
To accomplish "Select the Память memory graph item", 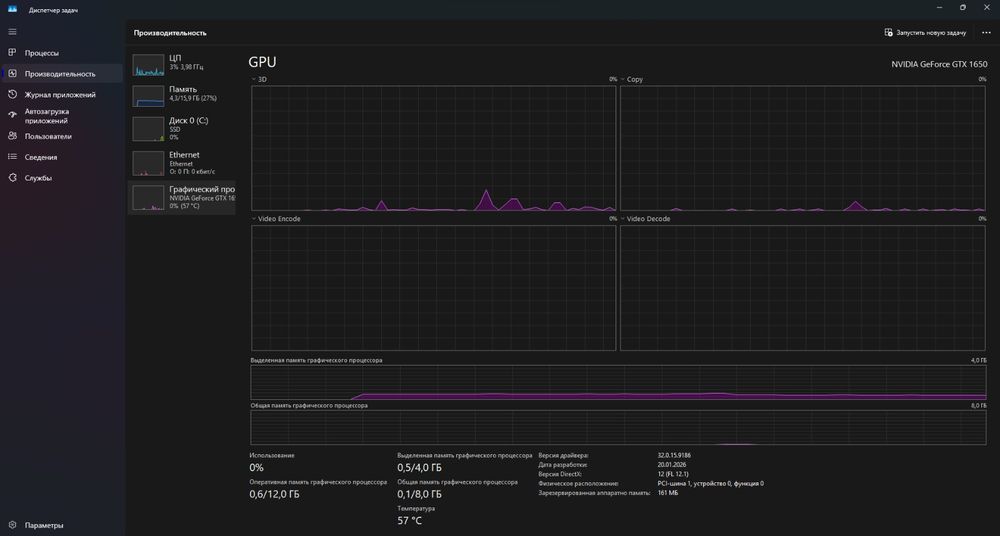I will (182, 95).
